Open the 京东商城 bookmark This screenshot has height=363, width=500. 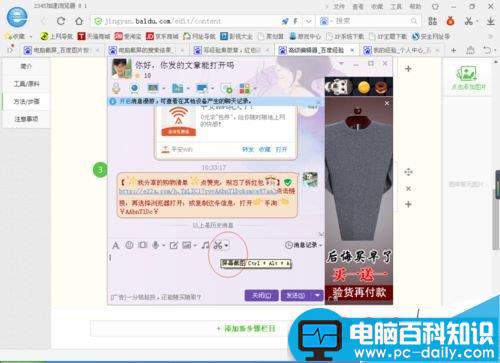162,36
